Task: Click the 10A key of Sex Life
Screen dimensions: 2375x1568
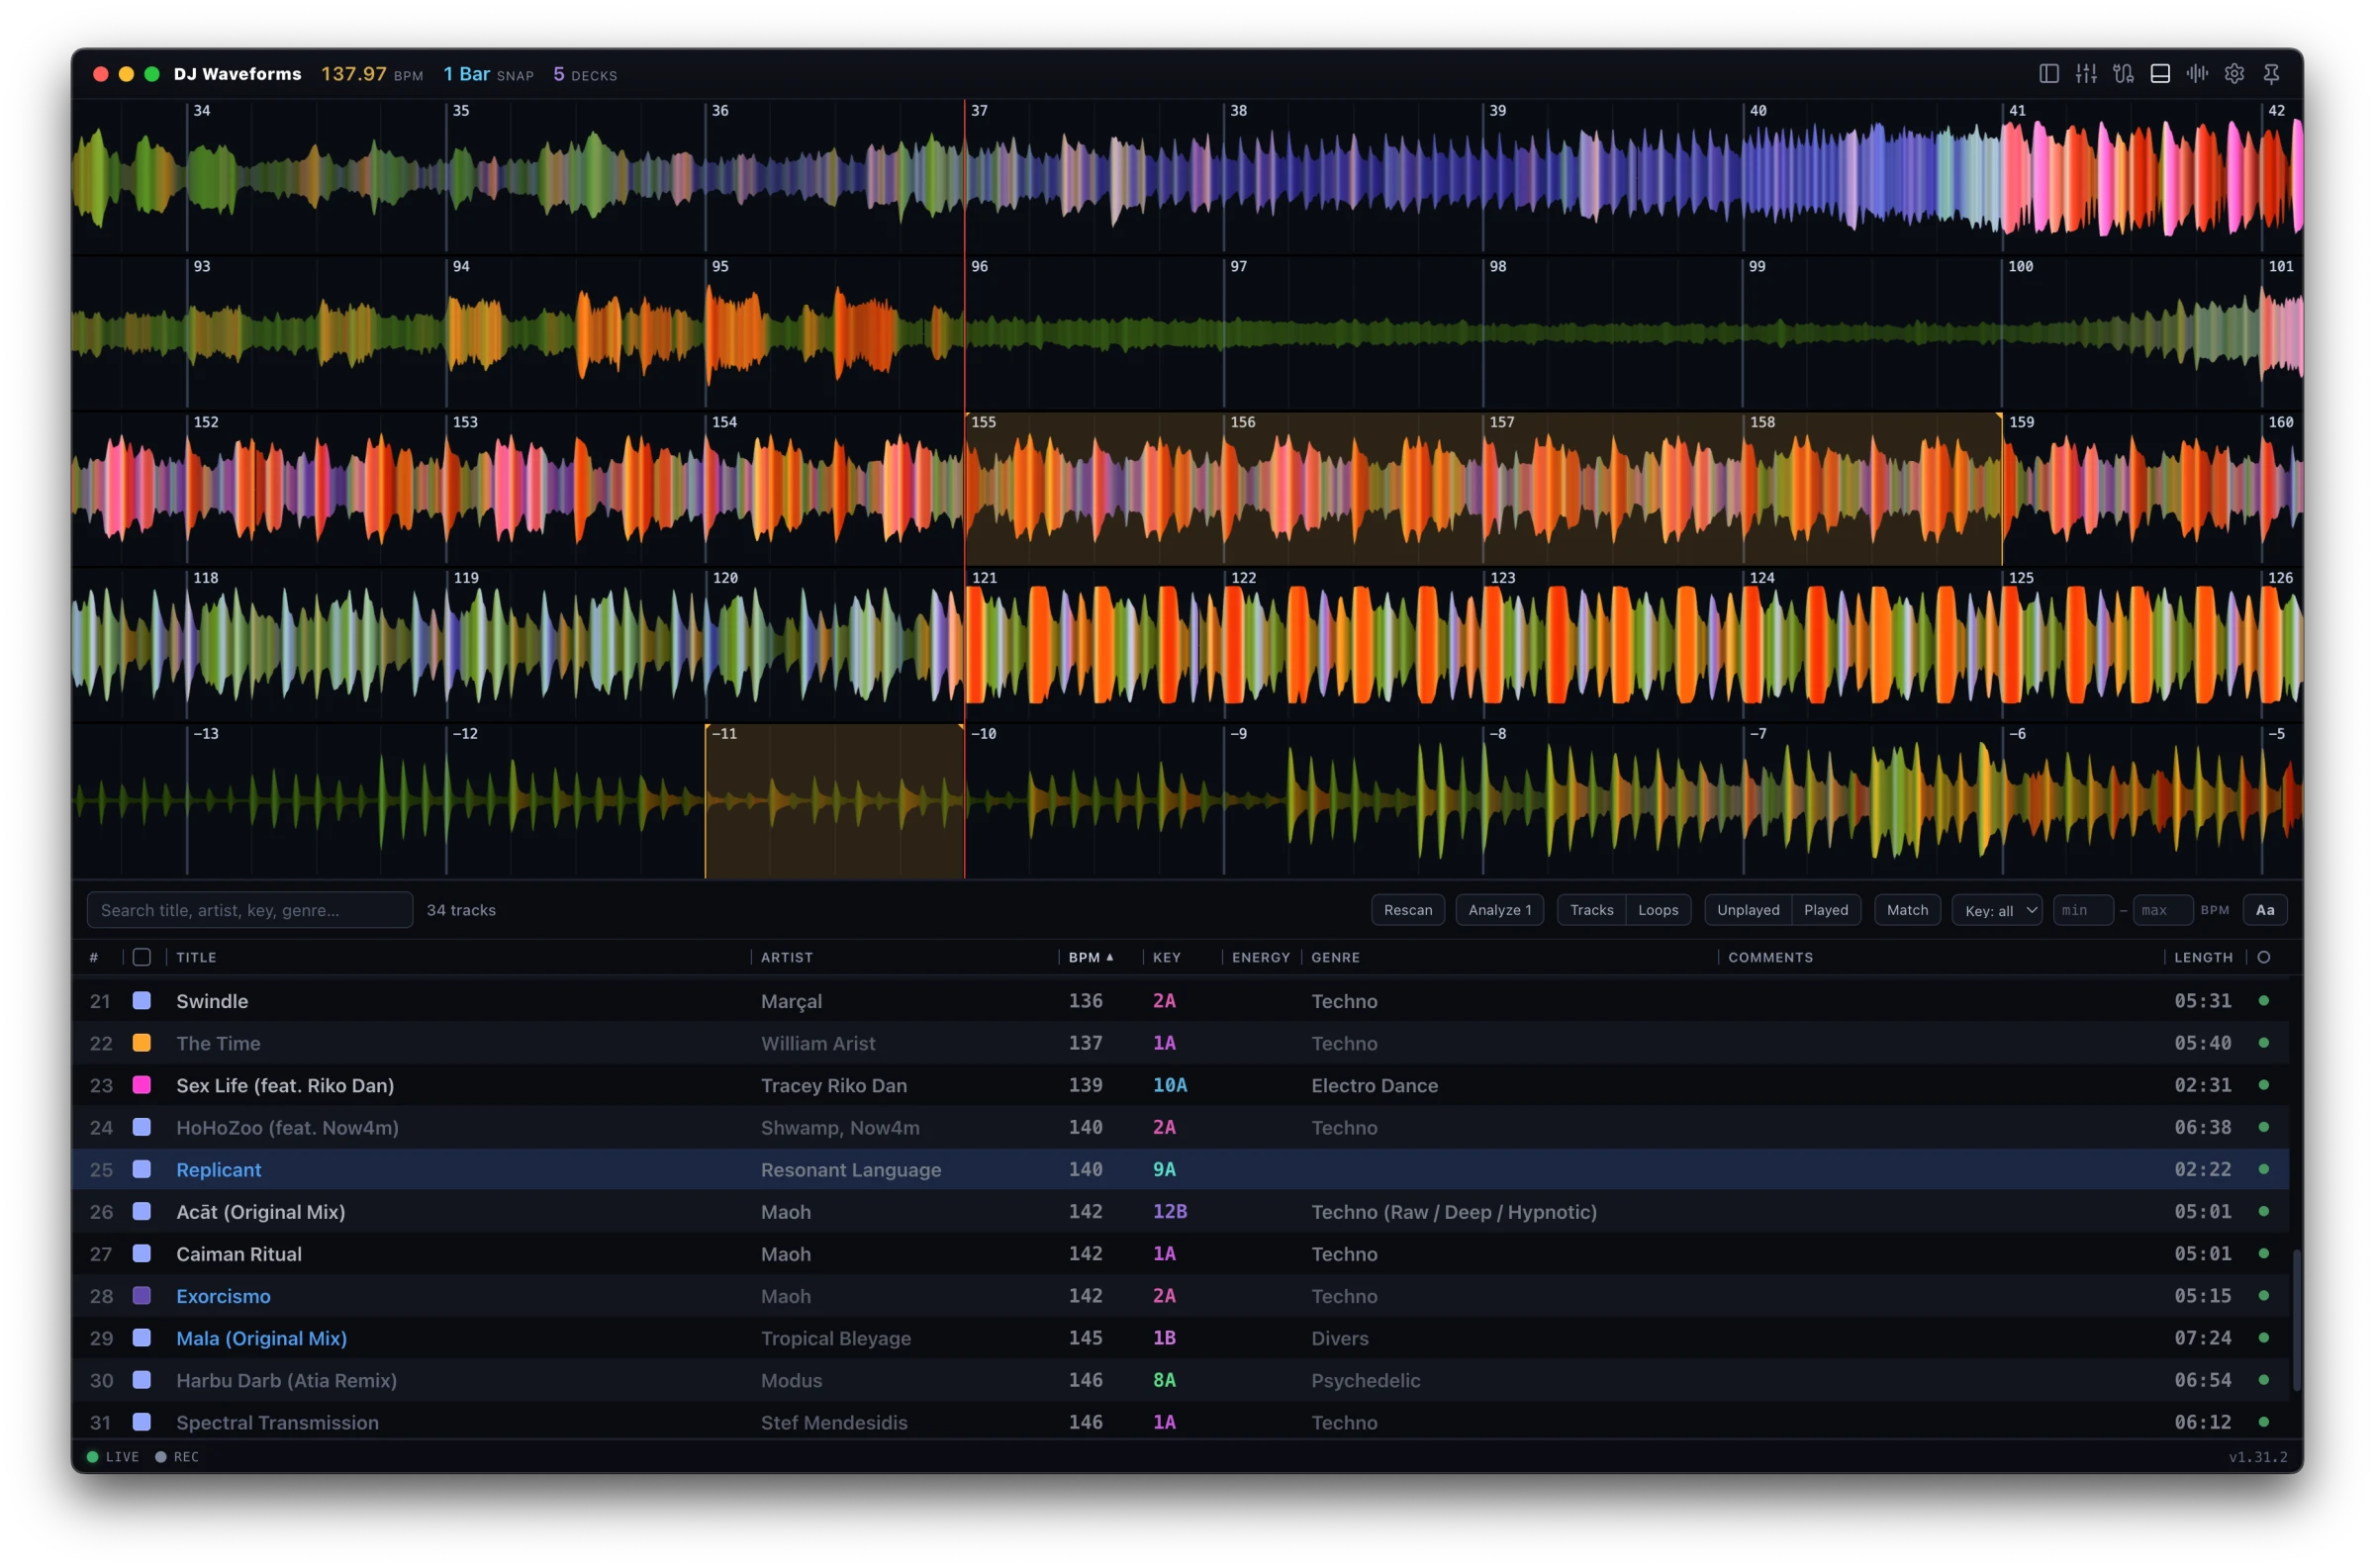Action: tap(1169, 1085)
